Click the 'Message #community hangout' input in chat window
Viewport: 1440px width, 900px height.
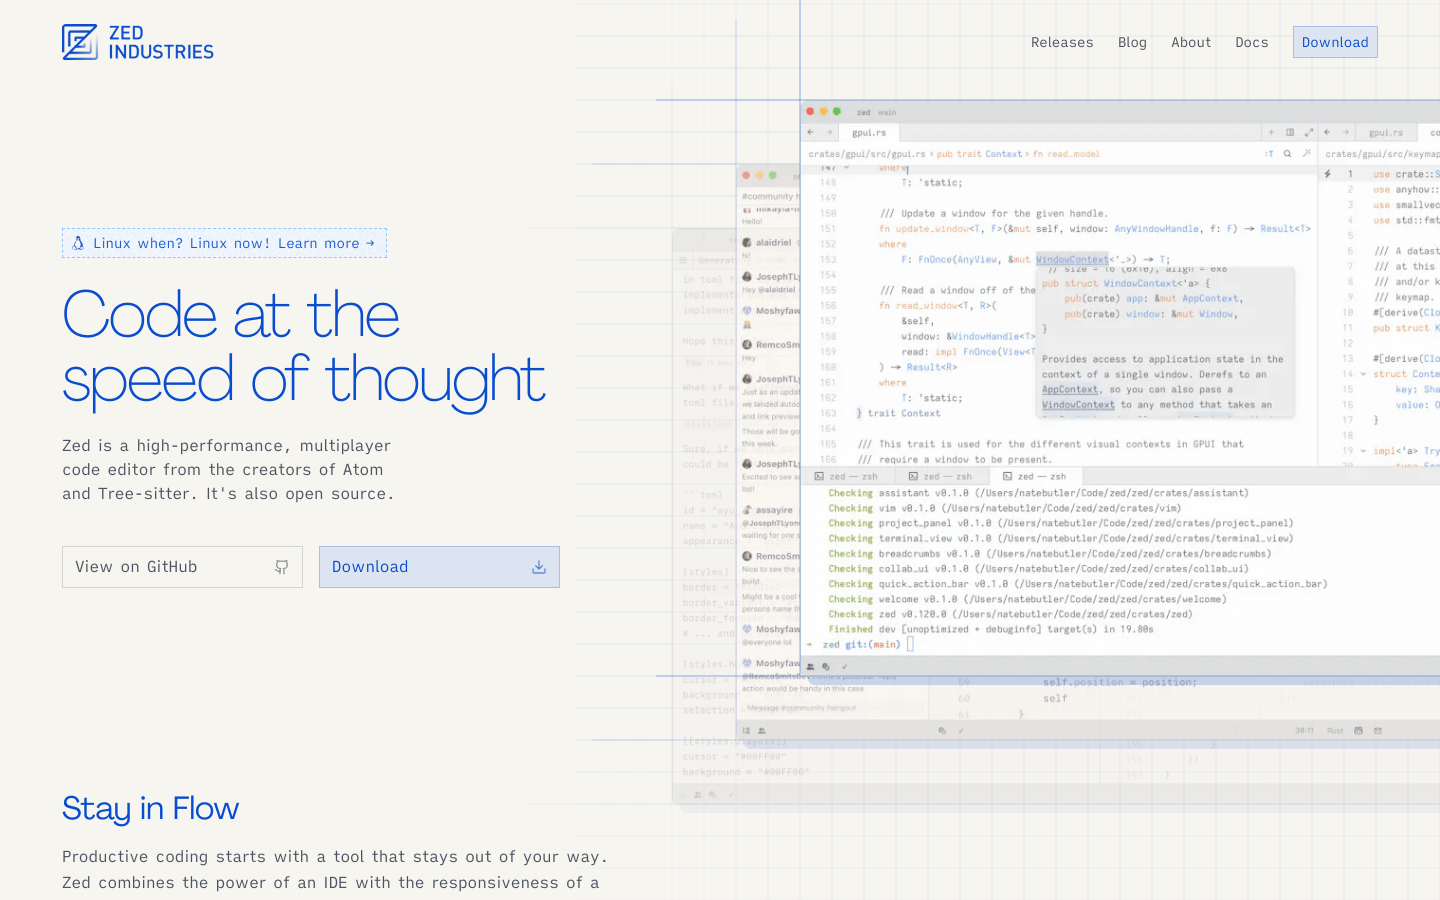click(800, 708)
